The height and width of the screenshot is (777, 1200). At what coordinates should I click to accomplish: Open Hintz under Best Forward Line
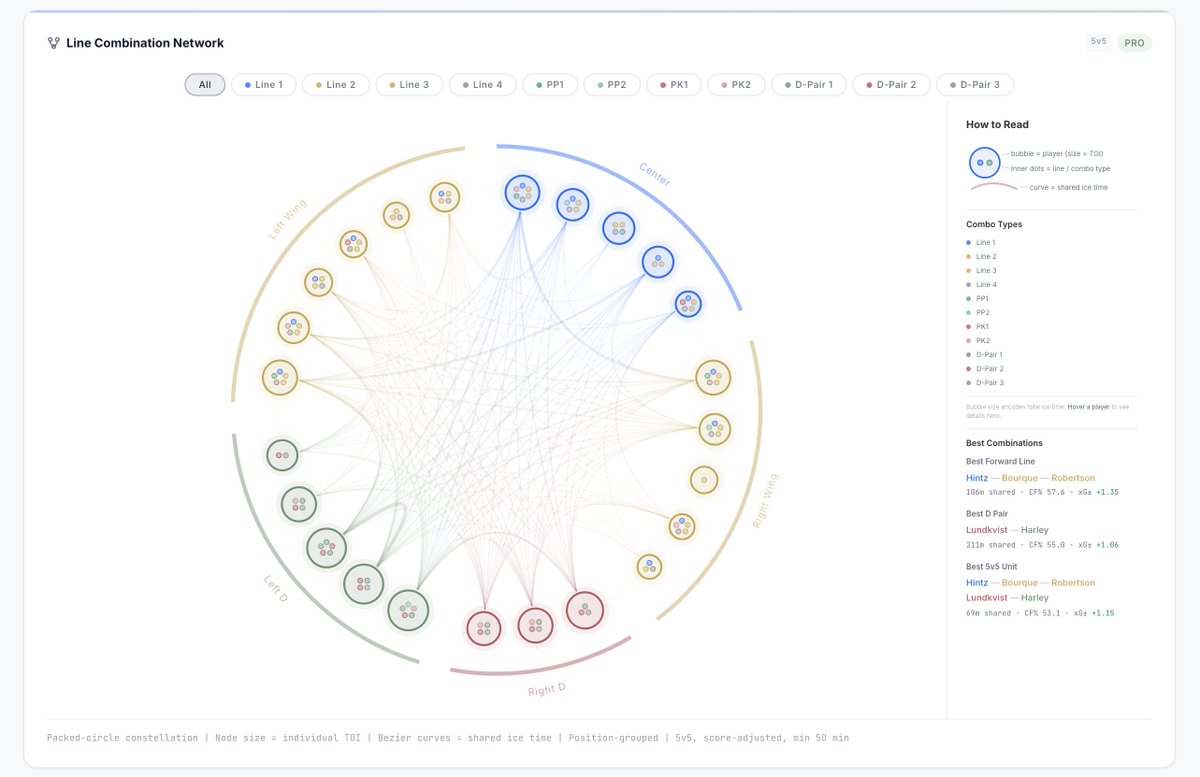pos(977,478)
